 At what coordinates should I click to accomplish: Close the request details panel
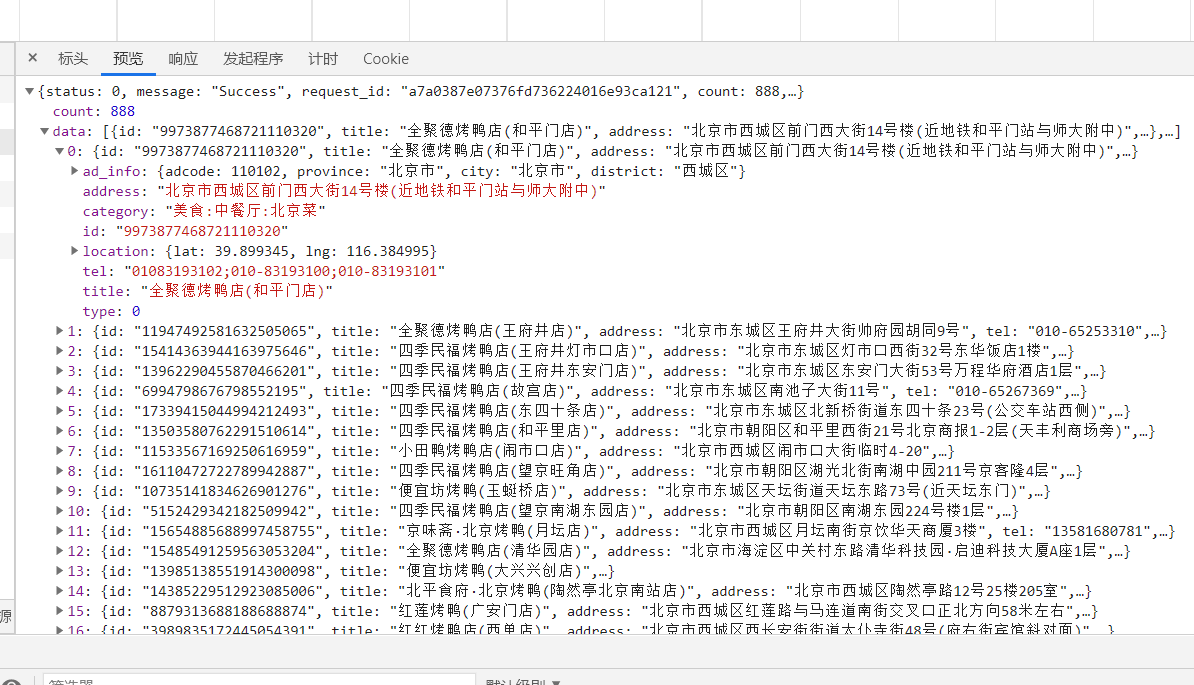click(33, 58)
